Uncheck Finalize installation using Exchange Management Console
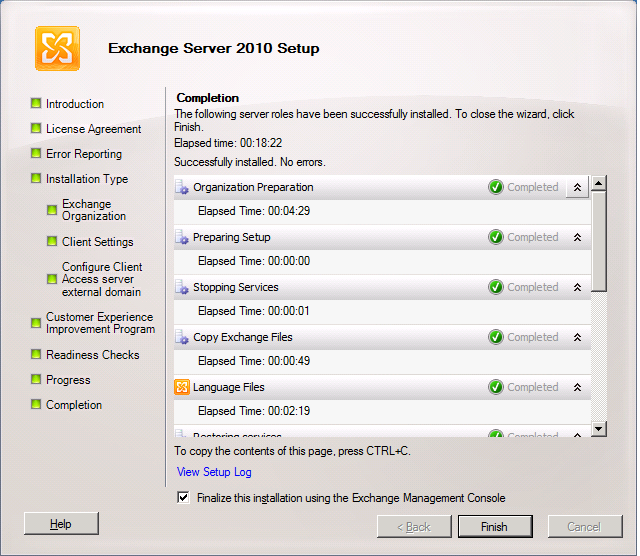The image size is (640, 556). pyautogui.click(x=182, y=498)
